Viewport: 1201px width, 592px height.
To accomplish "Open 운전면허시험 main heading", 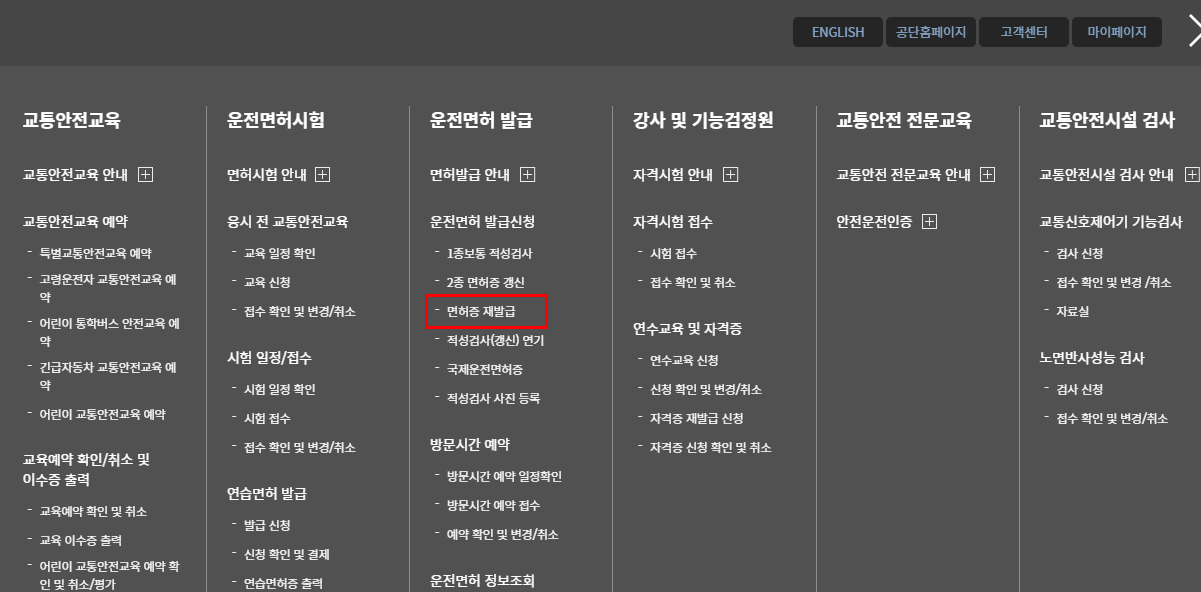I will pos(275,121).
